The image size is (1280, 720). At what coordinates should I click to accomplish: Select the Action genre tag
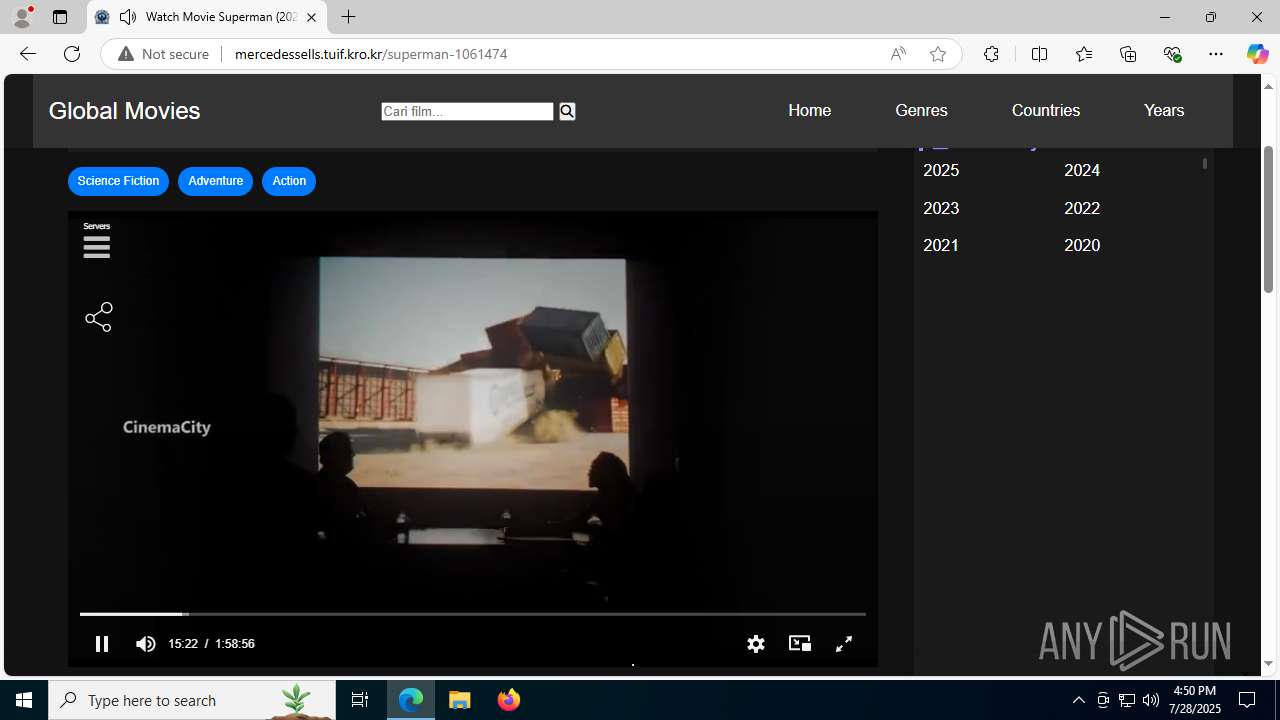tap(289, 181)
